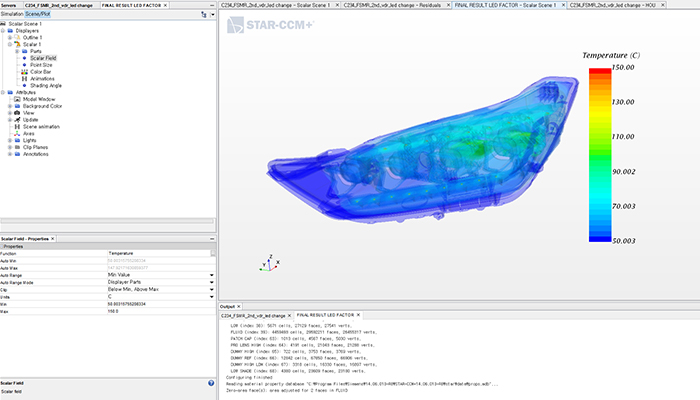Screen dimensions: 700x400
Task: Collapse the Displayers node
Action: click(3, 31)
